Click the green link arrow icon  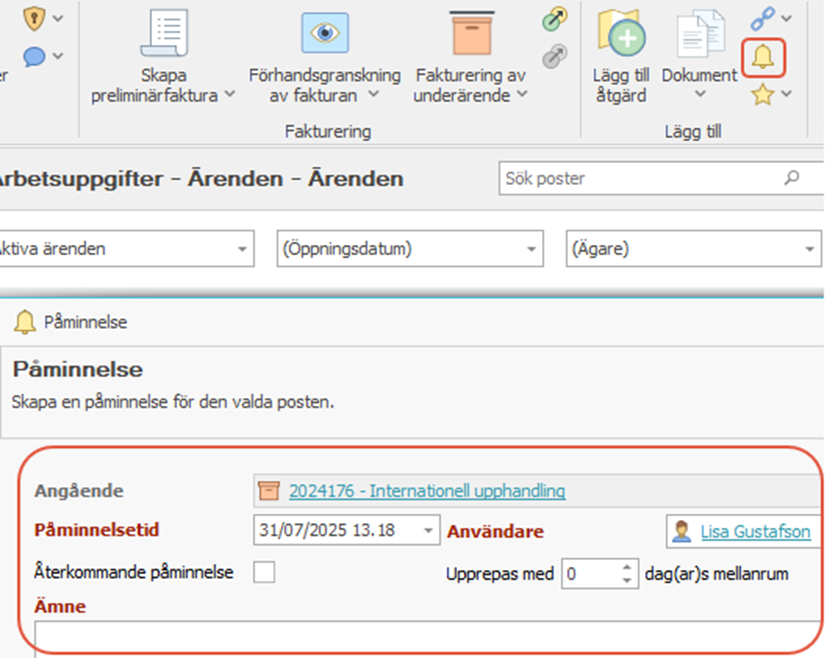[x=555, y=19]
